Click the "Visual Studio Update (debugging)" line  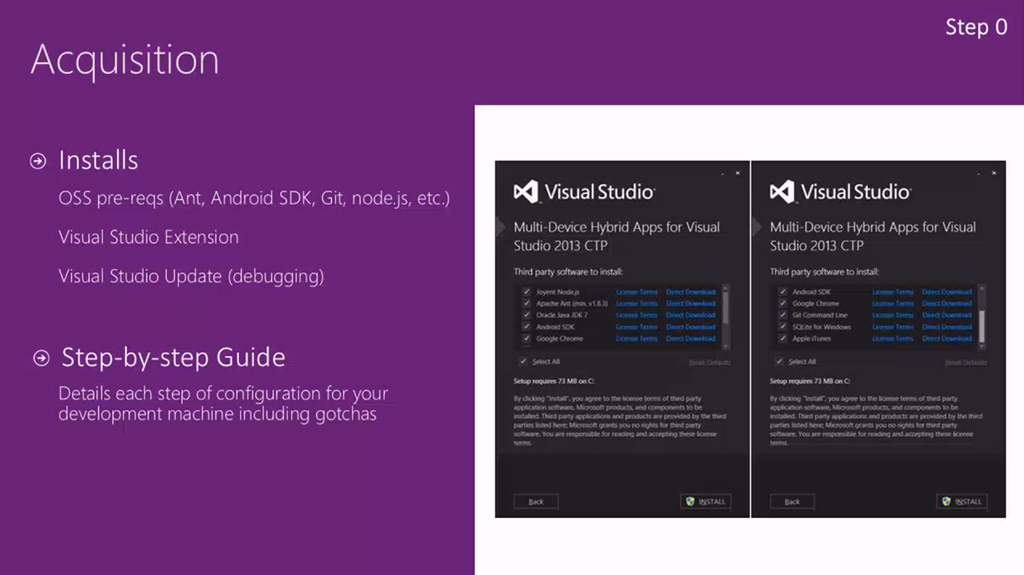click(x=191, y=276)
